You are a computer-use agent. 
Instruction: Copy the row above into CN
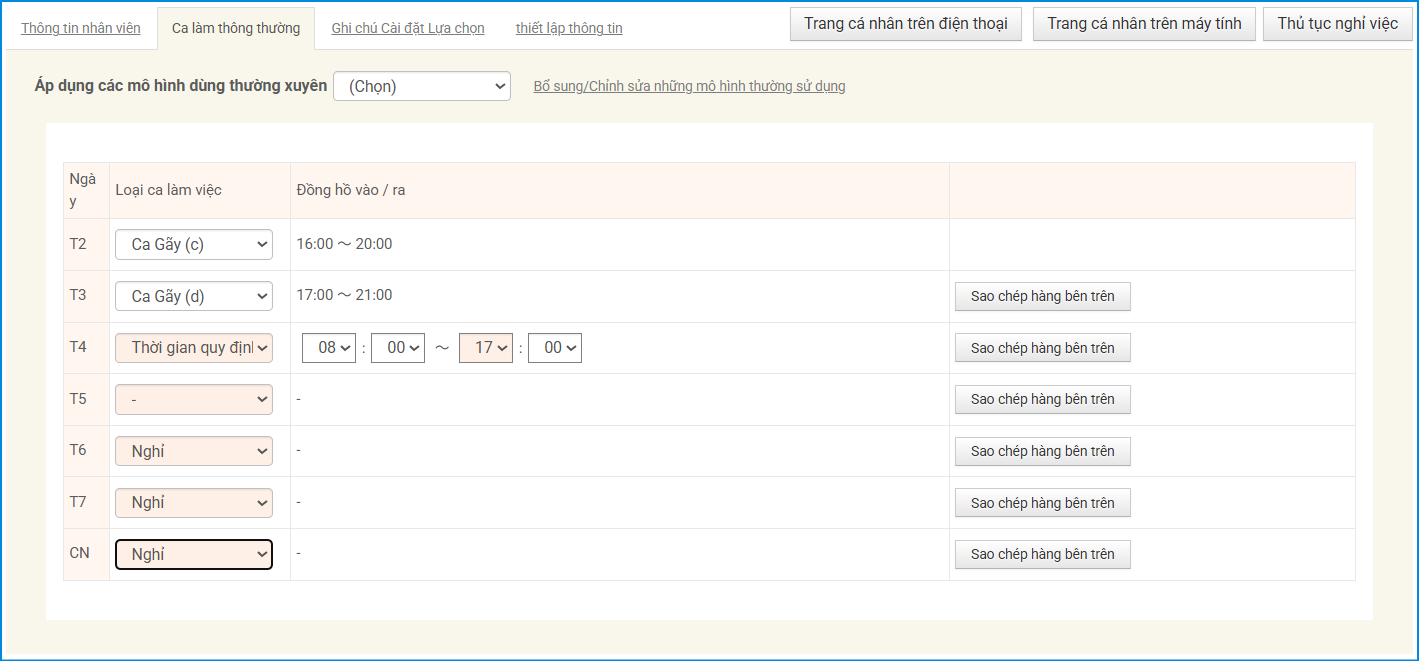1042,555
